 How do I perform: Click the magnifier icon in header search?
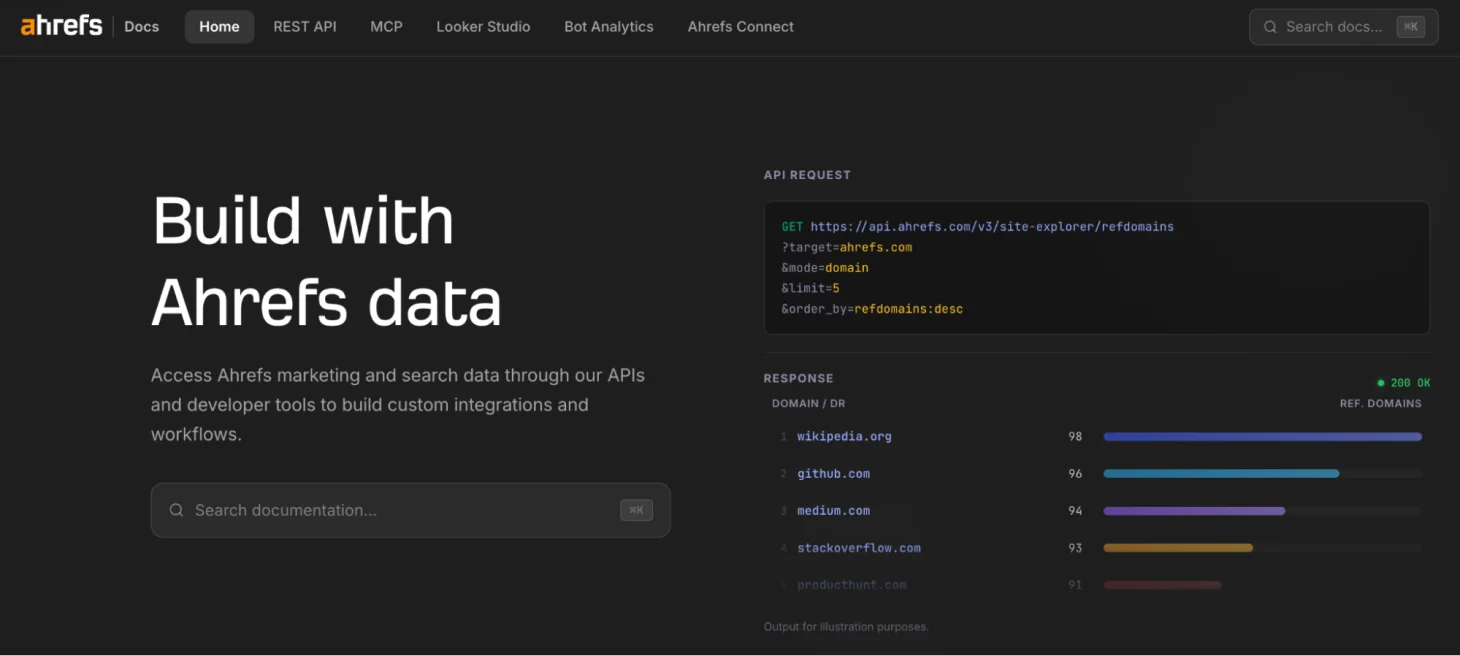click(x=1270, y=27)
